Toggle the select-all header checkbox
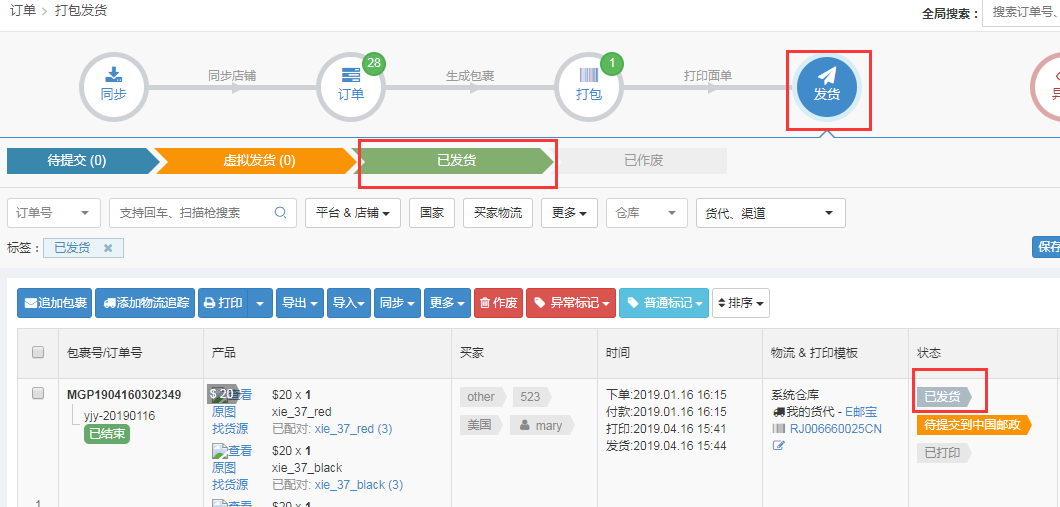The image size is (1060, 507). [x=38, y=352]
